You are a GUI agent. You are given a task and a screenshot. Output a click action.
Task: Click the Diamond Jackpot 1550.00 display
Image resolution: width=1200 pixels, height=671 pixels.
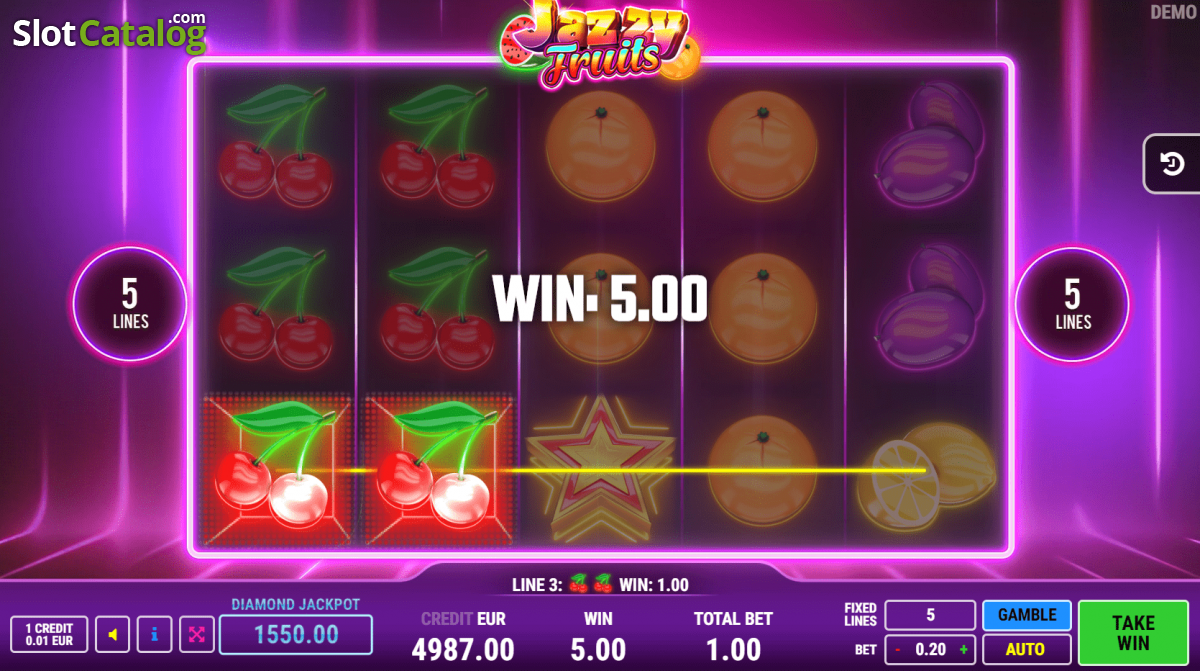click(x=296, y=634)
